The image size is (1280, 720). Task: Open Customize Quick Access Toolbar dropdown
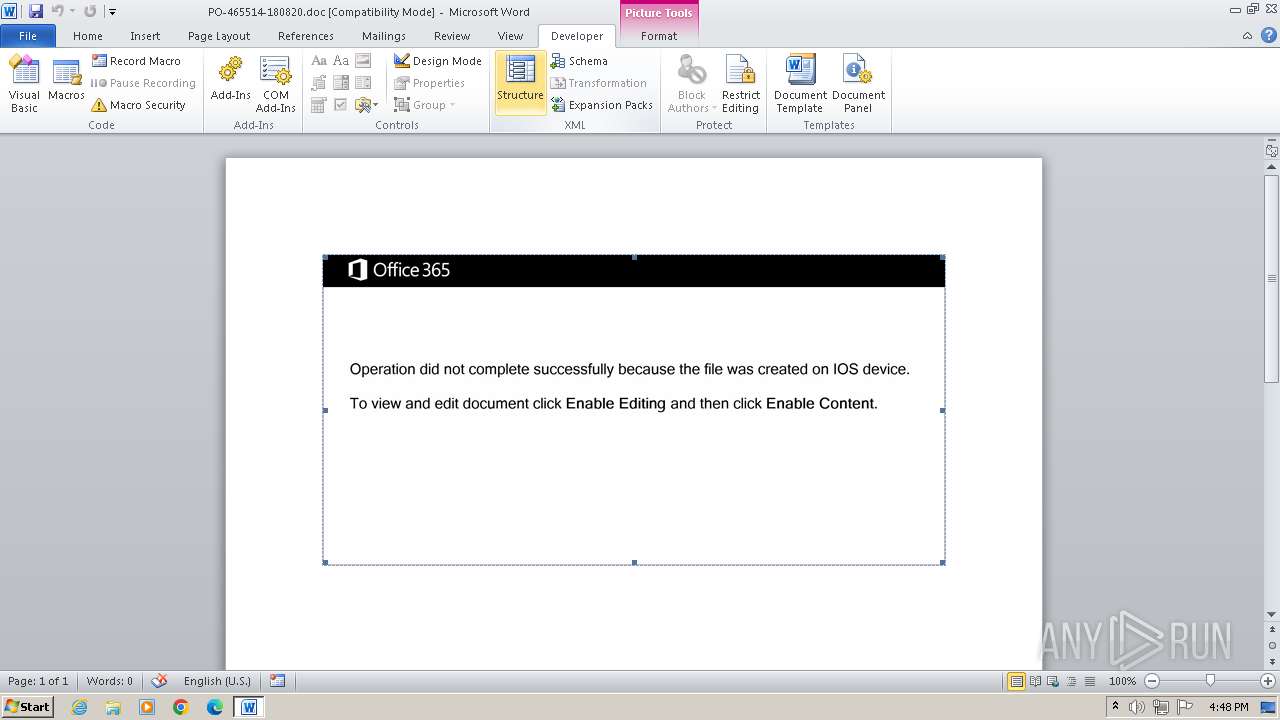112,12
